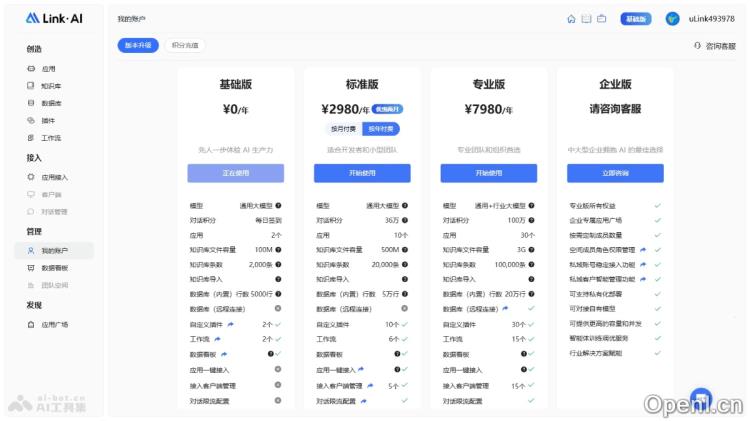Screen dimensions: 750x421
Task: Click the Link·AI logo
Action: [54, 19]
